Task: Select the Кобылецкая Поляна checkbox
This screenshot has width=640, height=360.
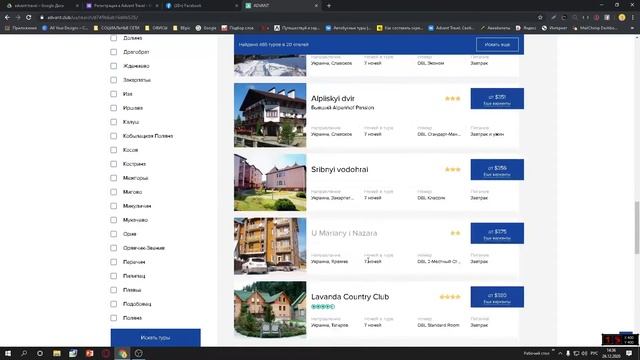Action: [113, 136]
